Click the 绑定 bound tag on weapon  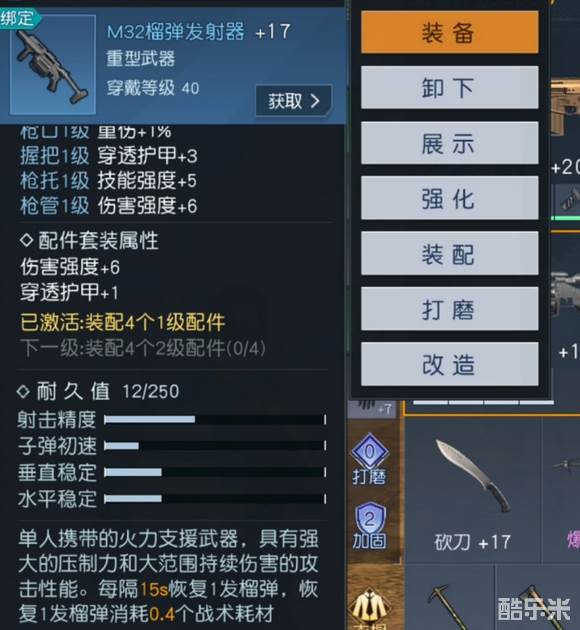tap(18, 18)
